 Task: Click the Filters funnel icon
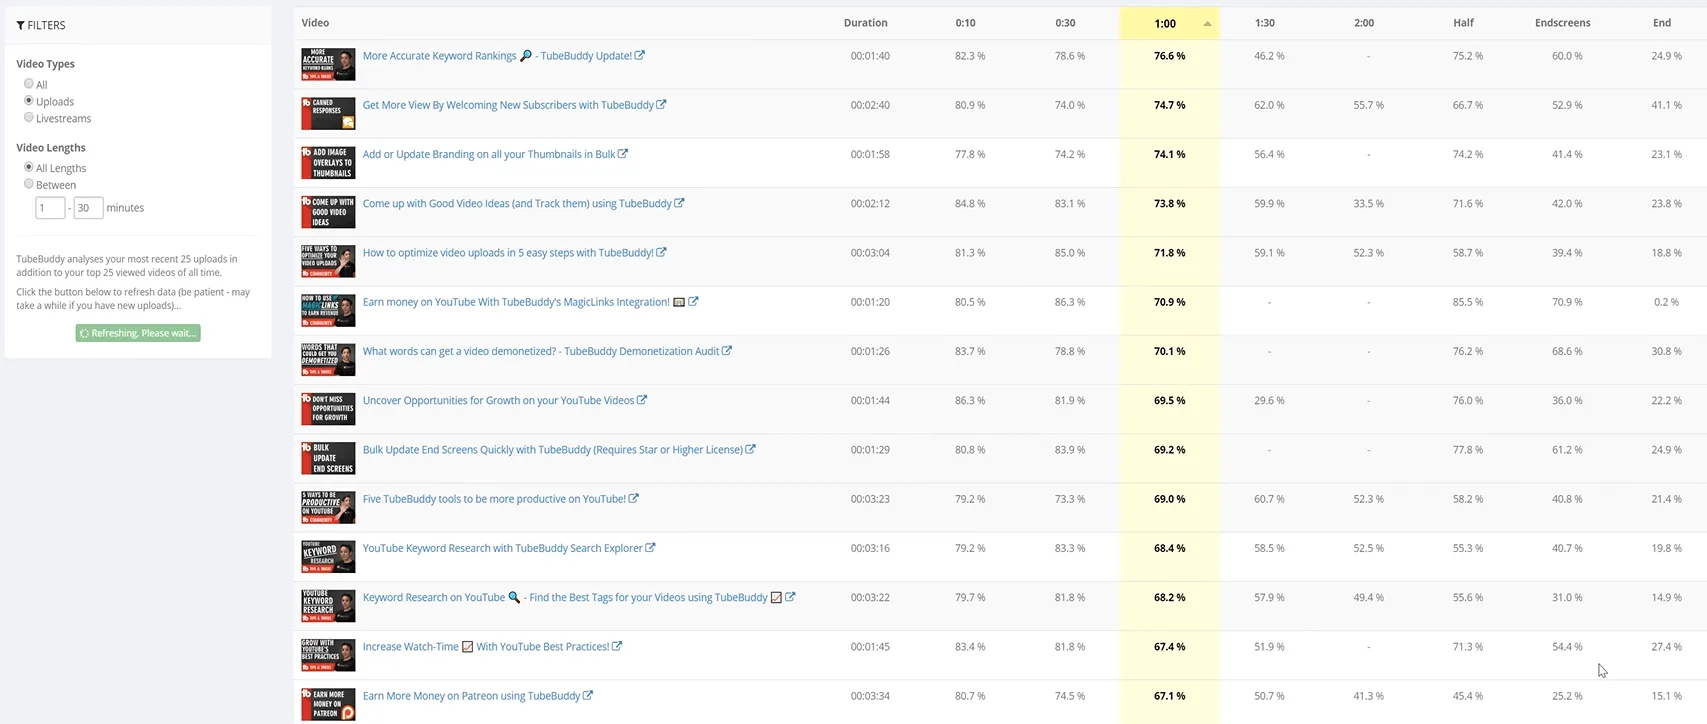point(21,25)
